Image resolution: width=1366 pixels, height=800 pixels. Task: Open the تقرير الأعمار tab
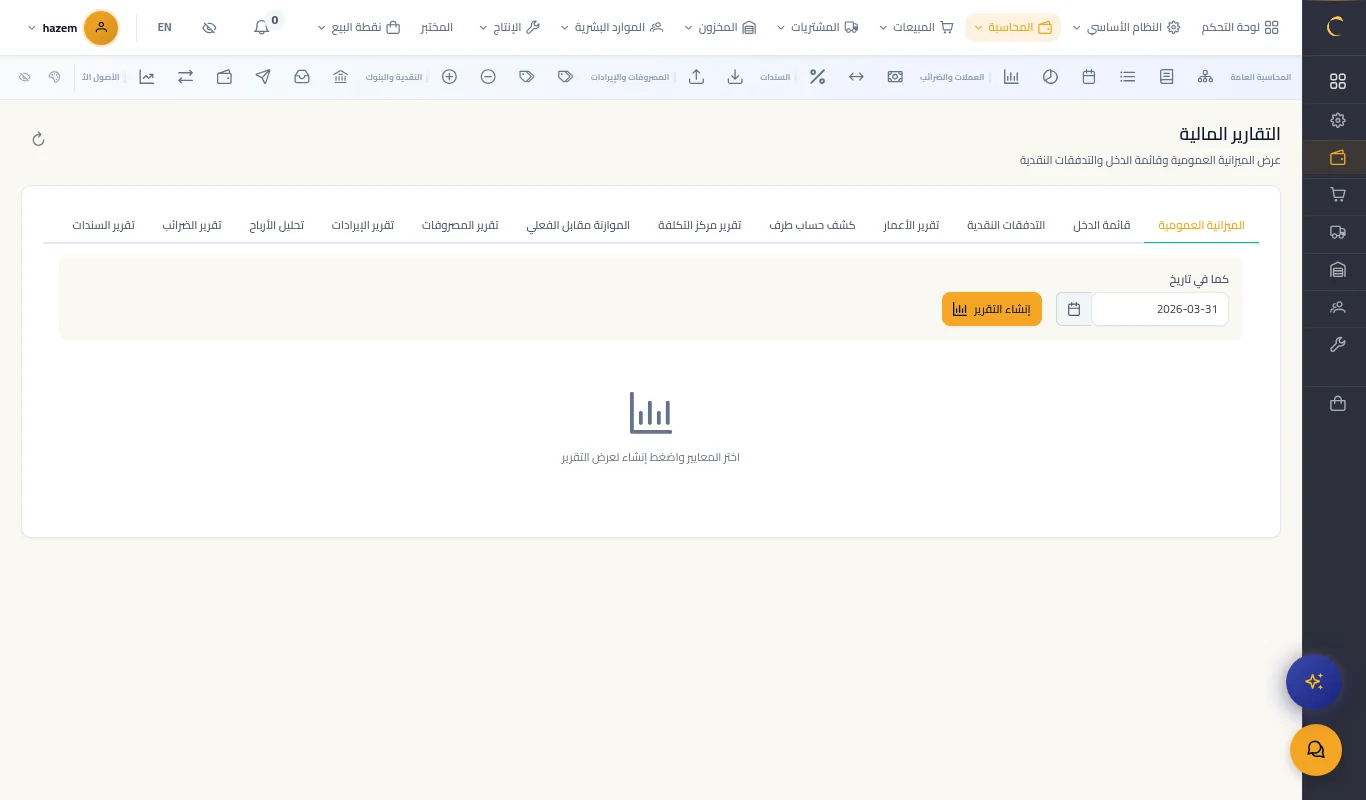coord(911,225)
